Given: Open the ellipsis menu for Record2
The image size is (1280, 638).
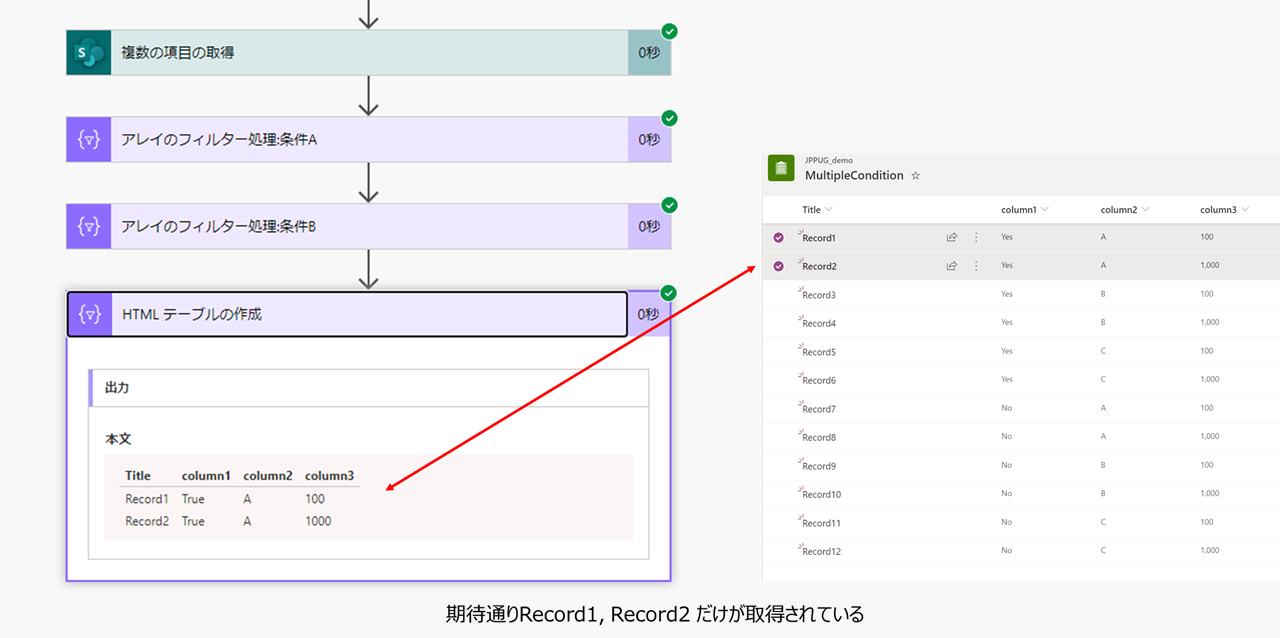Looking at the screenshot, I should tap(975, 266).
